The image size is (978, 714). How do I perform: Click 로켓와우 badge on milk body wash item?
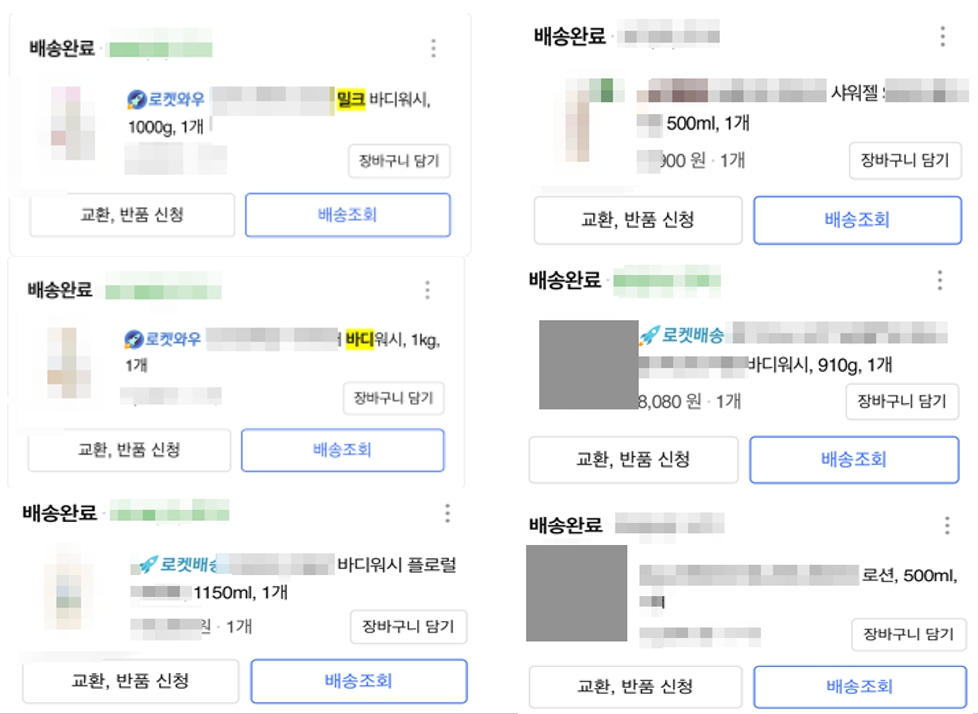(166, 99)
